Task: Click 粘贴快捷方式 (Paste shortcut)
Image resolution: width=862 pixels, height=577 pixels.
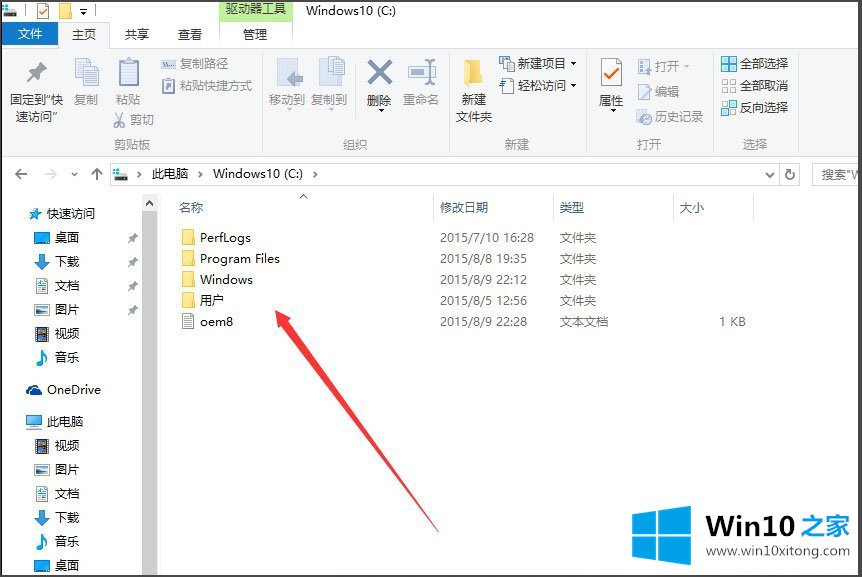Action: tap(207, 86)
